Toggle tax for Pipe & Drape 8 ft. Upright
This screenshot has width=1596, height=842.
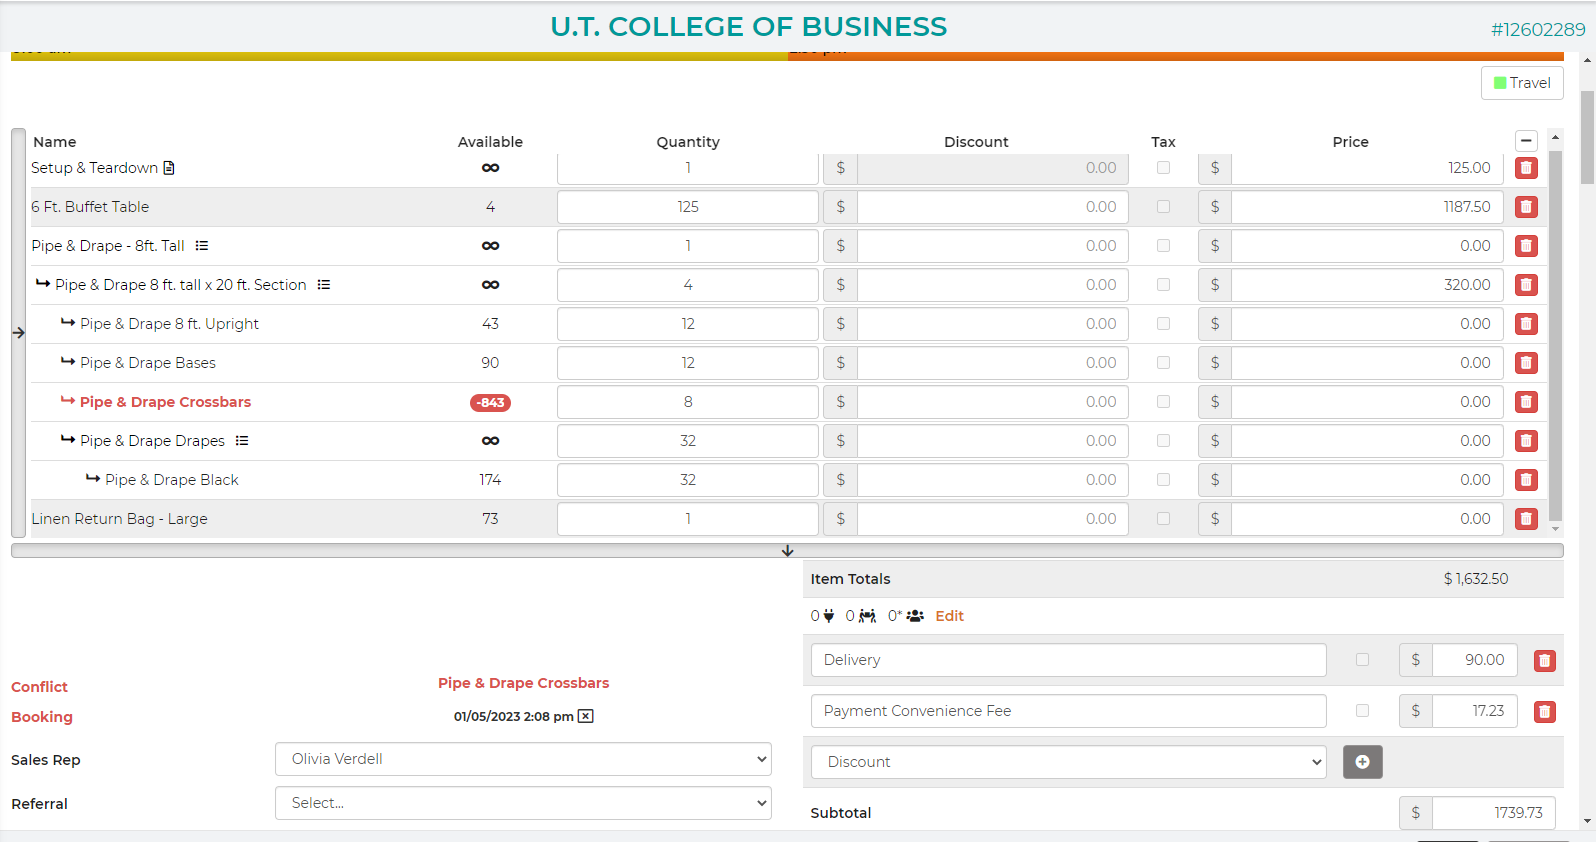[1163, 324]
